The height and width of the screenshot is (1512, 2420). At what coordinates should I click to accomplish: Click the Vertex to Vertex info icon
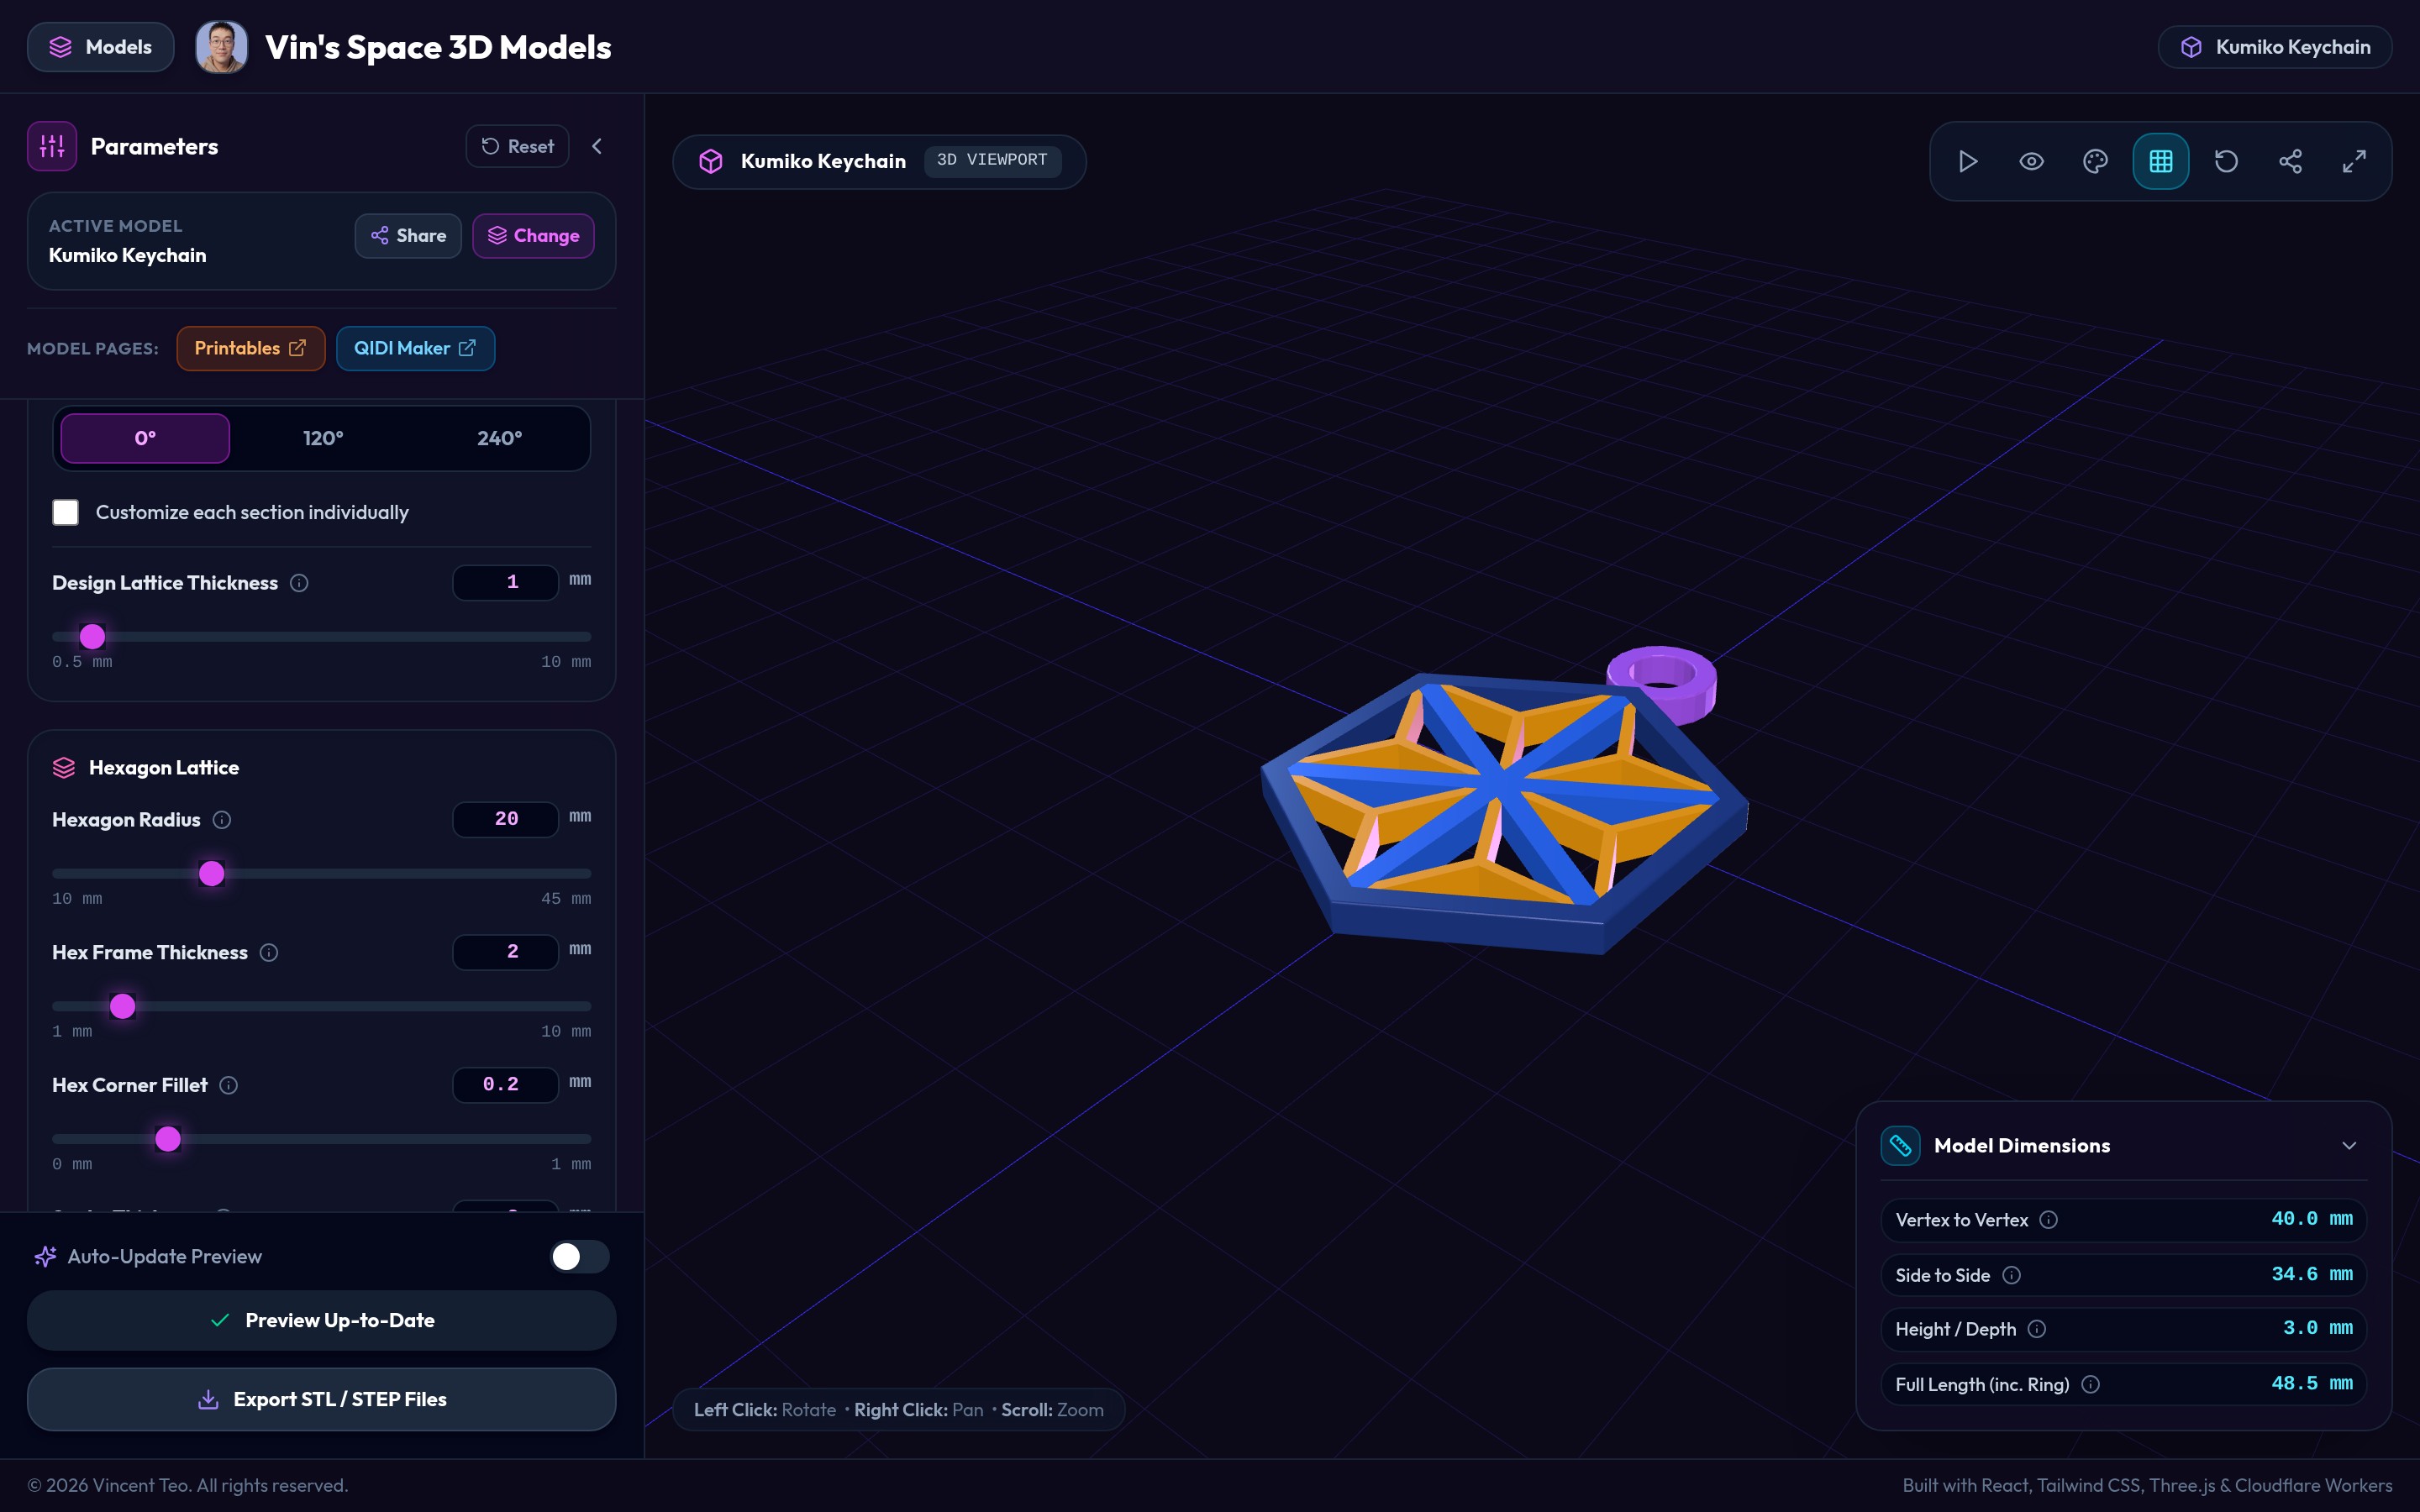click(x=2049, y=1220)
